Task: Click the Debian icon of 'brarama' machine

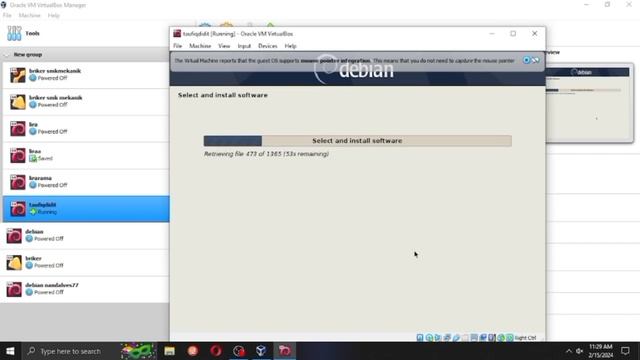Action: coord(18,182)
